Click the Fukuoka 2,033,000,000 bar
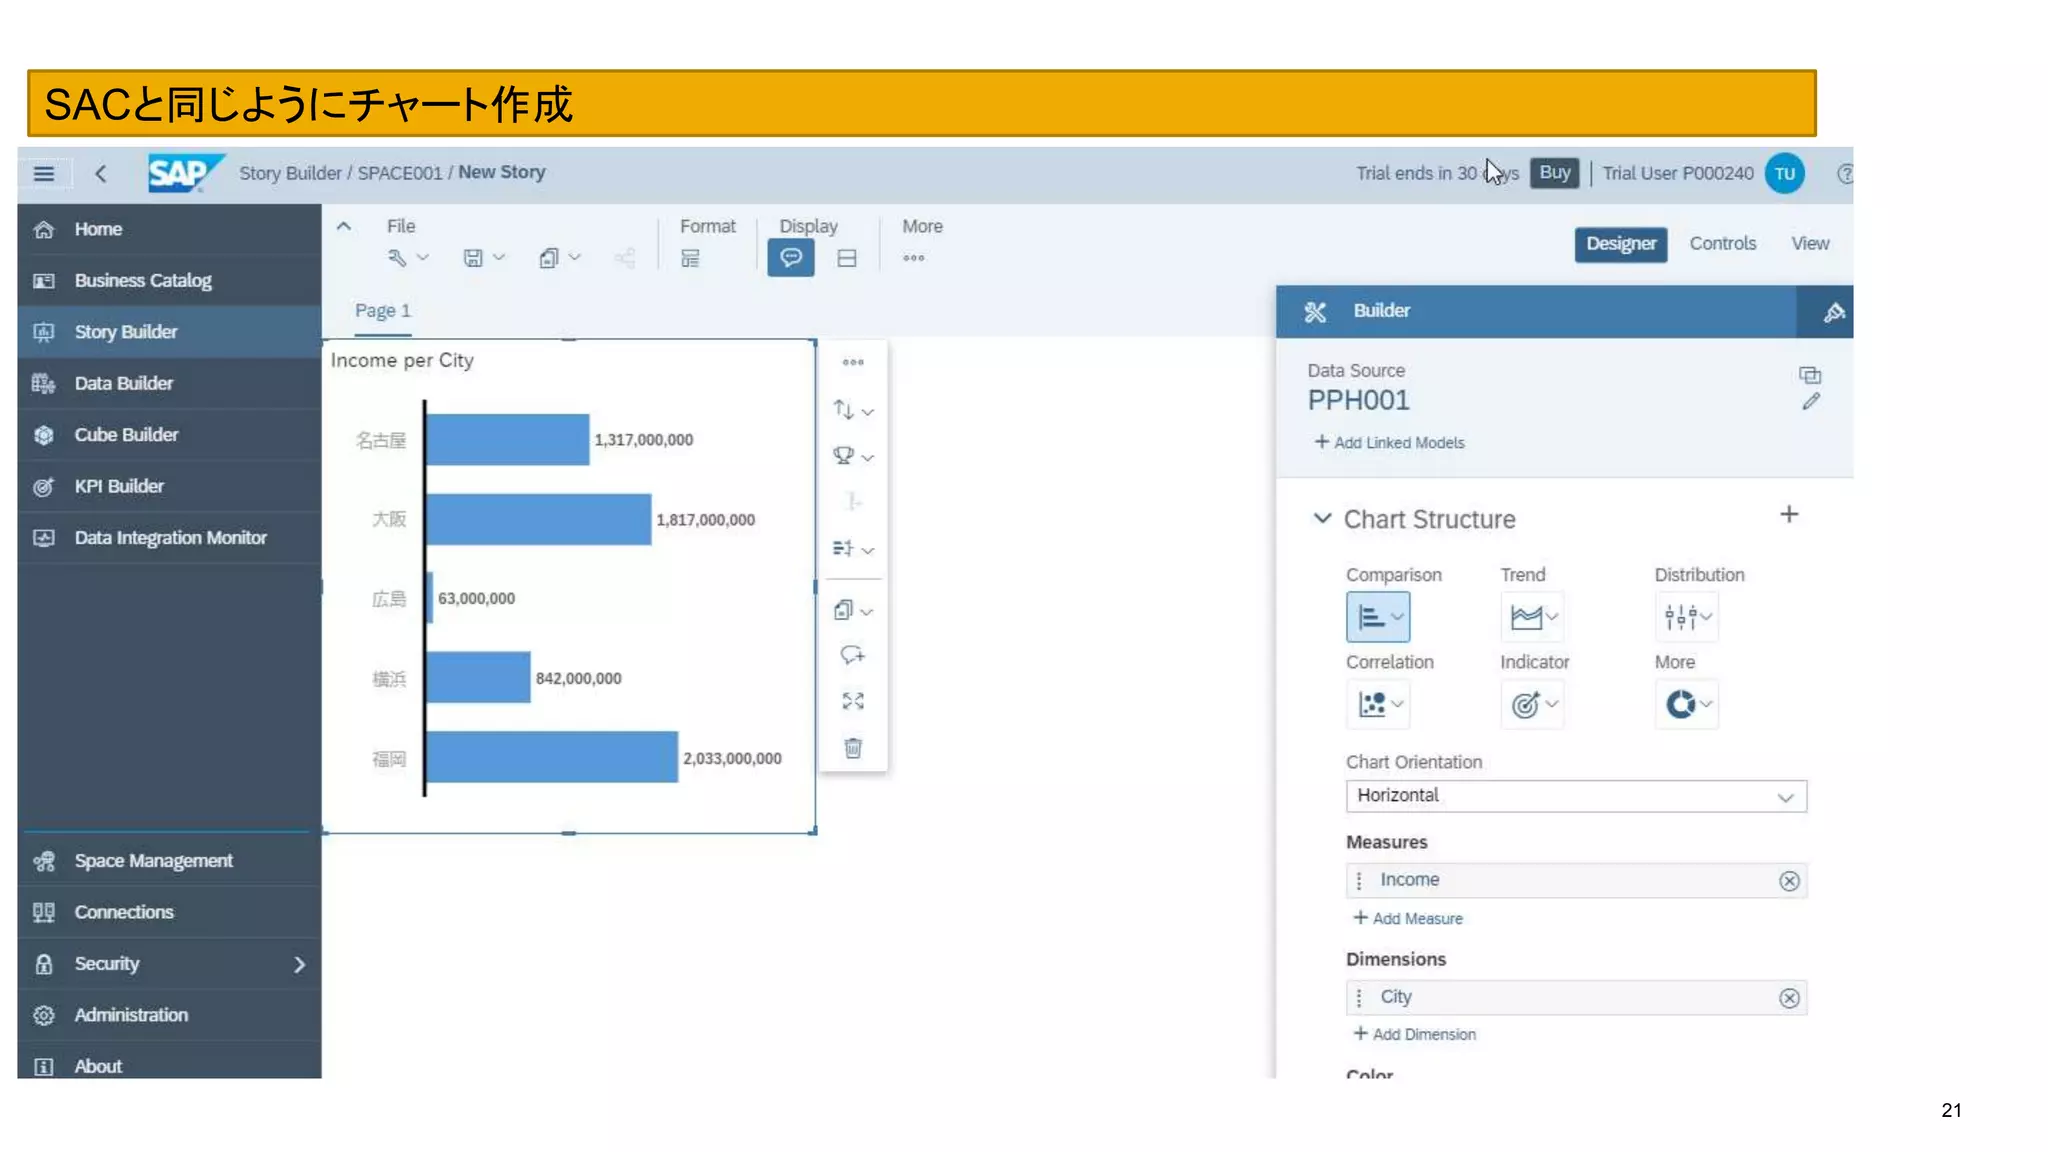Image resolution: width=2048 pixels, height=1152 pixels. [552, 757]
